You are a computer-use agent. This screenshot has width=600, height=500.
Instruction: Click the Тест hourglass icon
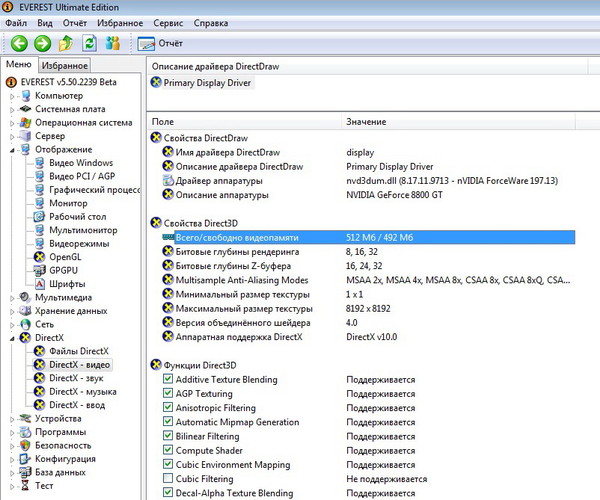pyautogui.click(x=25, y=485)
